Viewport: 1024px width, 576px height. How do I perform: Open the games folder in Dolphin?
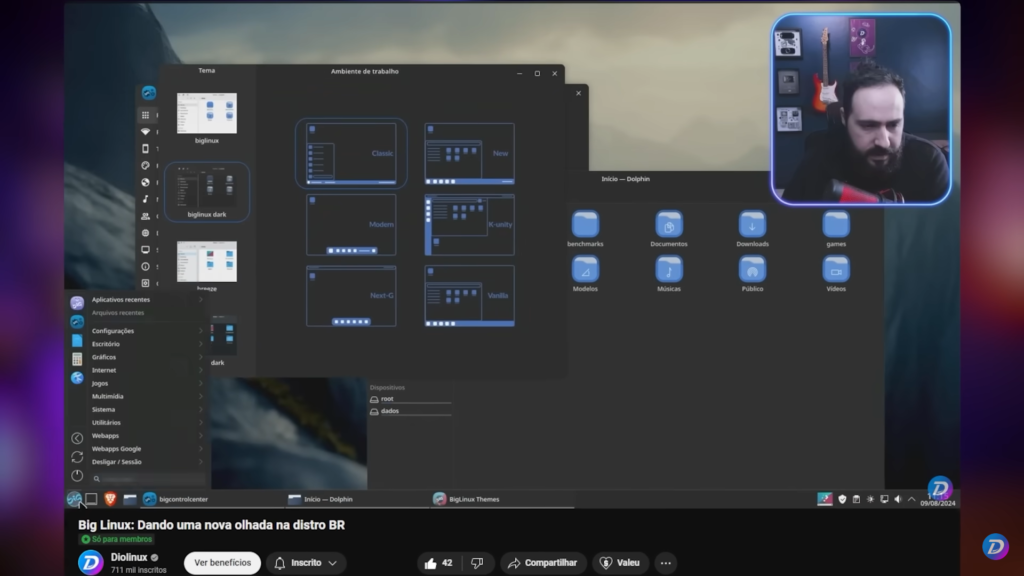click(836, 229)
